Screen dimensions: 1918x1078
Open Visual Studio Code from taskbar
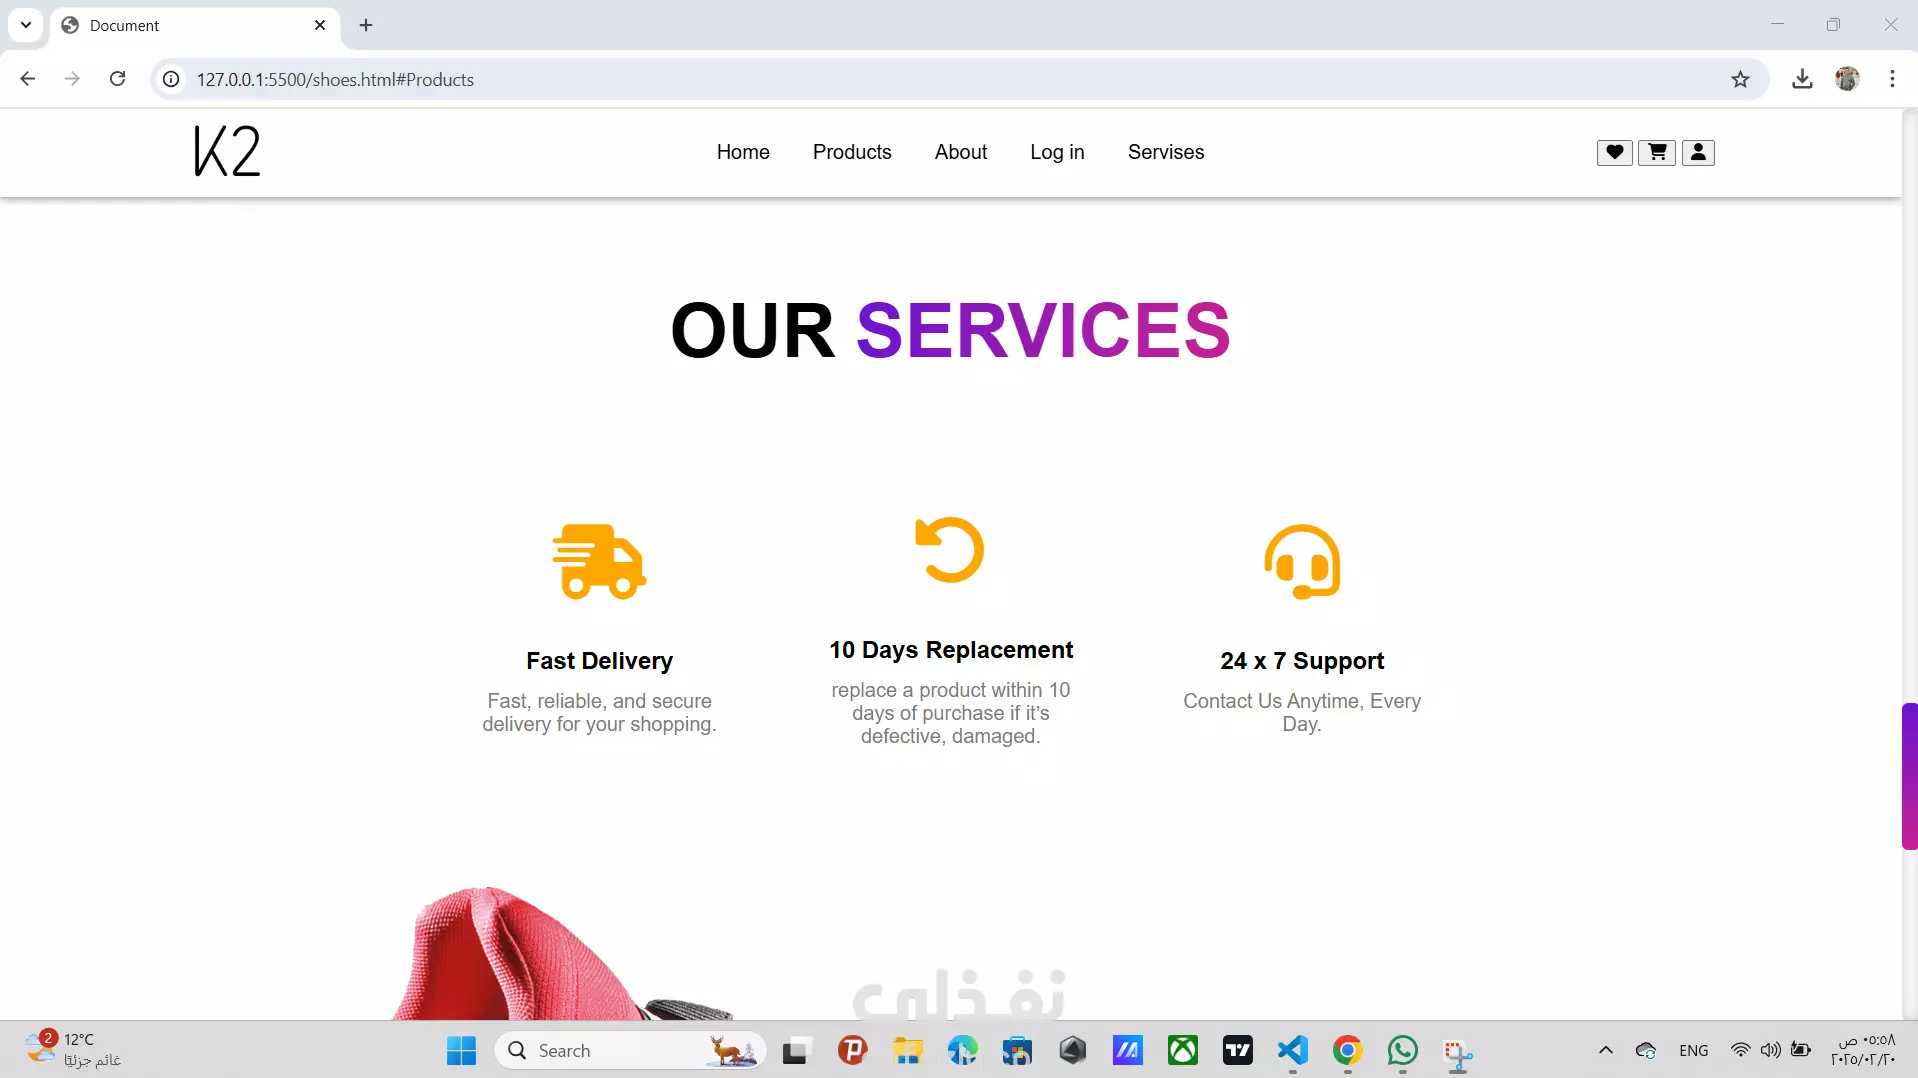(1293, 1050)
